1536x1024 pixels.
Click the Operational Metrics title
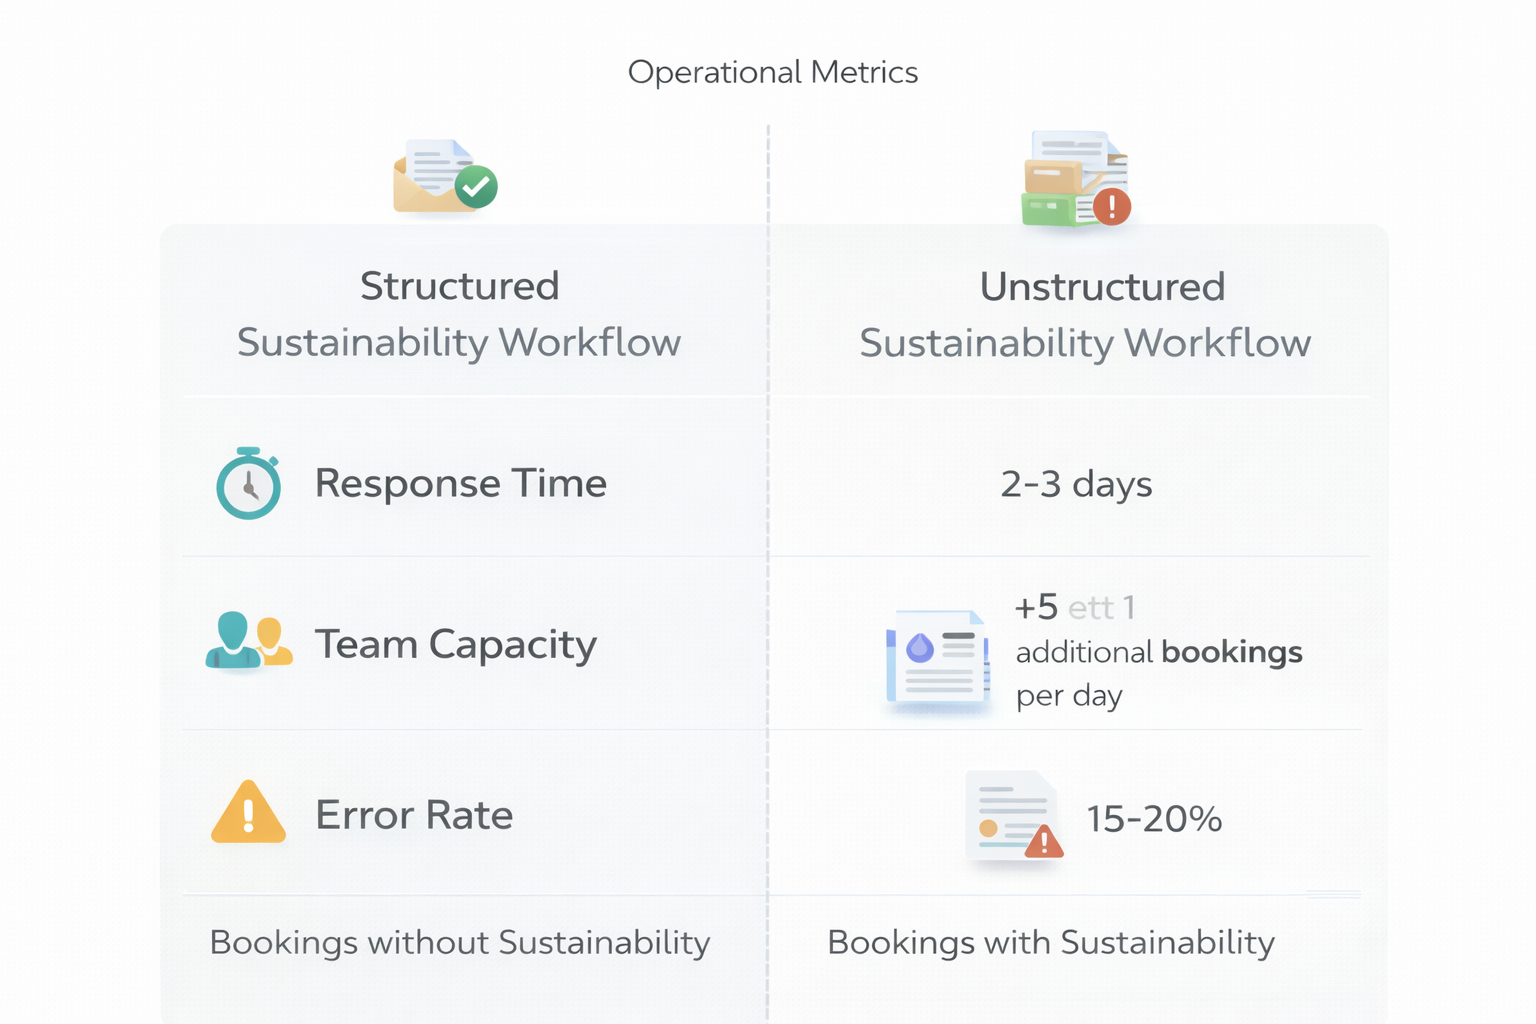(772, 71)
